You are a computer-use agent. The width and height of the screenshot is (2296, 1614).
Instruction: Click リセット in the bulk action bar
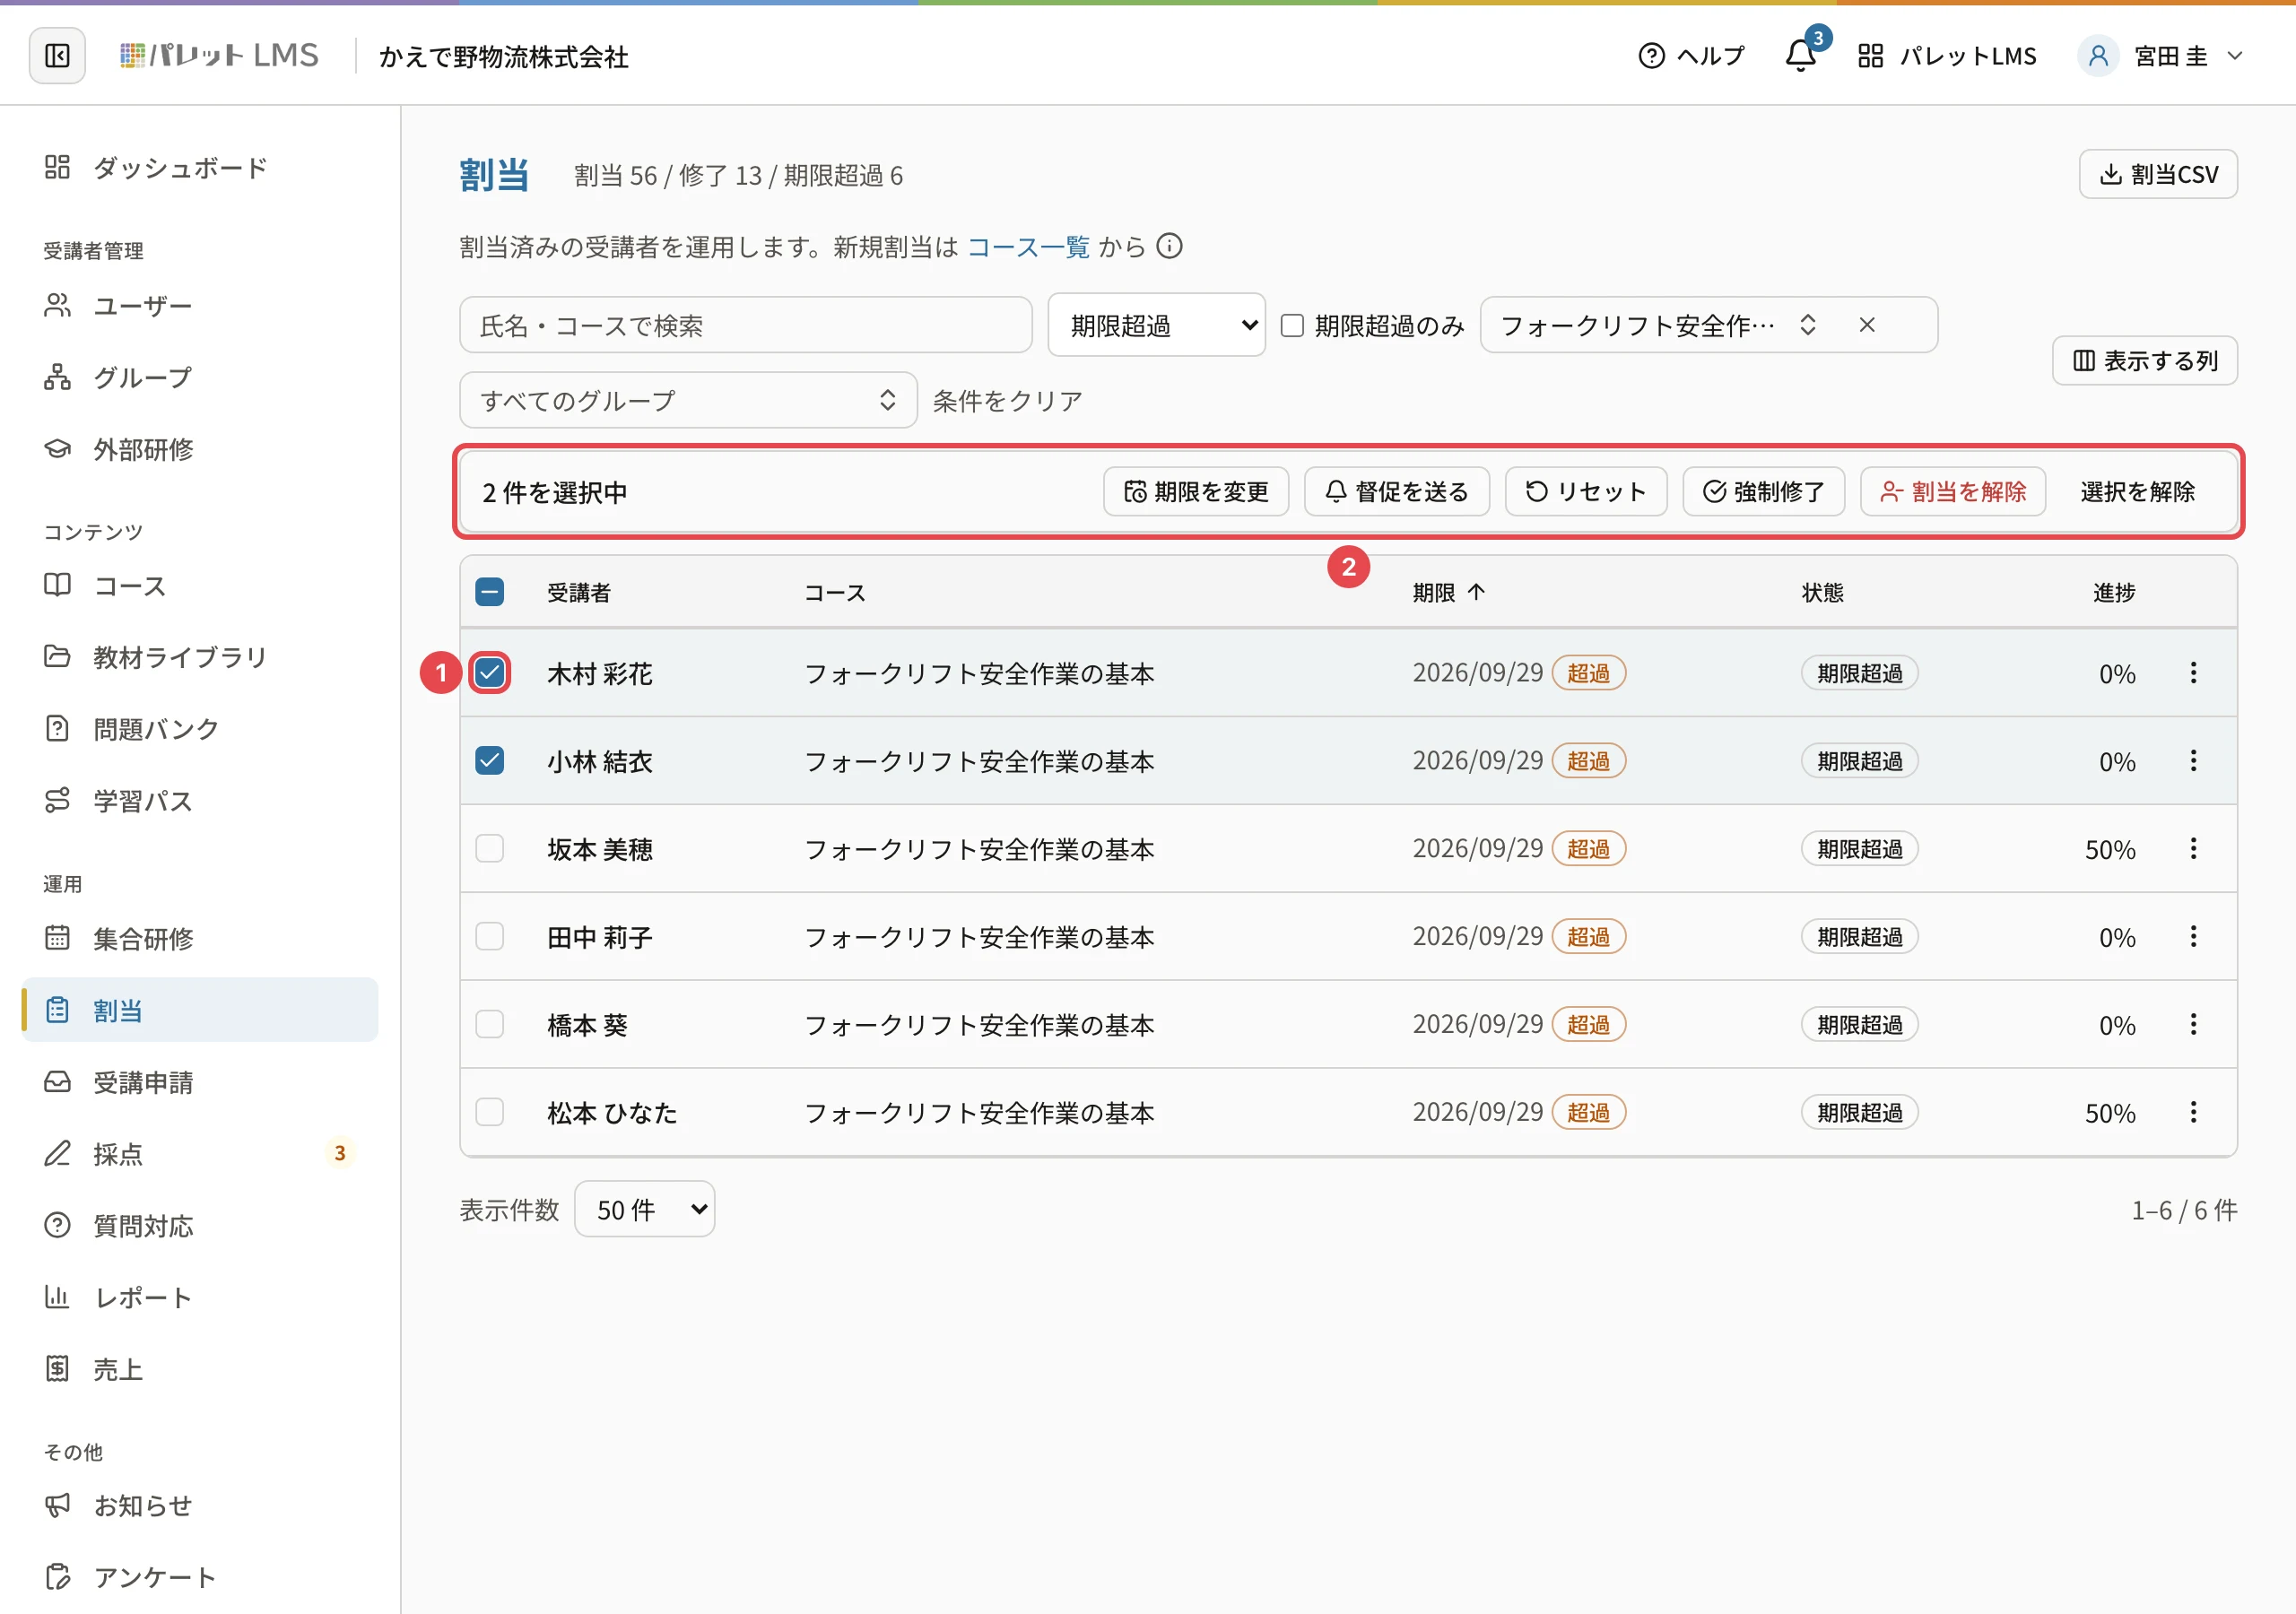(1586, 492)
